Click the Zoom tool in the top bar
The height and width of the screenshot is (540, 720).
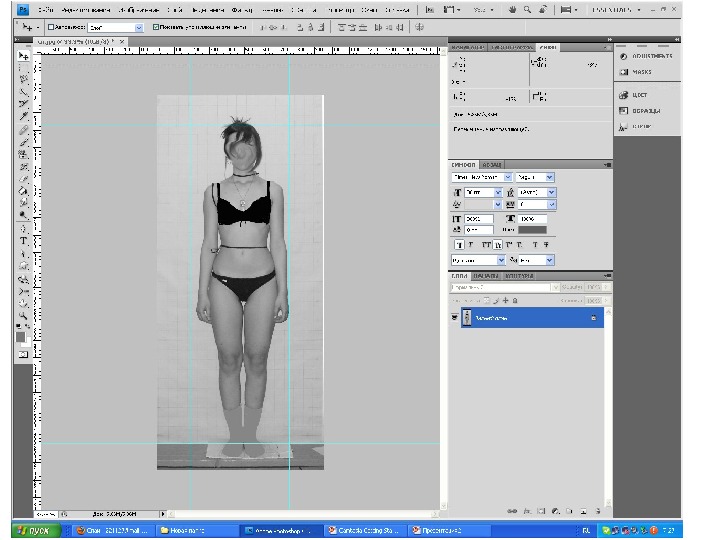[526, 9]
